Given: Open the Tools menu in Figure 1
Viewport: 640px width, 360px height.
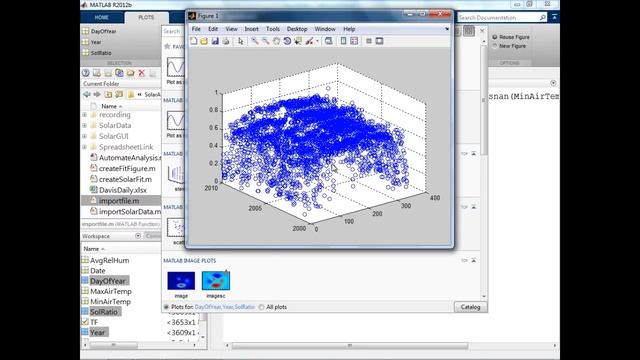Looking at the screenshot, I should (x=273, y=29).
